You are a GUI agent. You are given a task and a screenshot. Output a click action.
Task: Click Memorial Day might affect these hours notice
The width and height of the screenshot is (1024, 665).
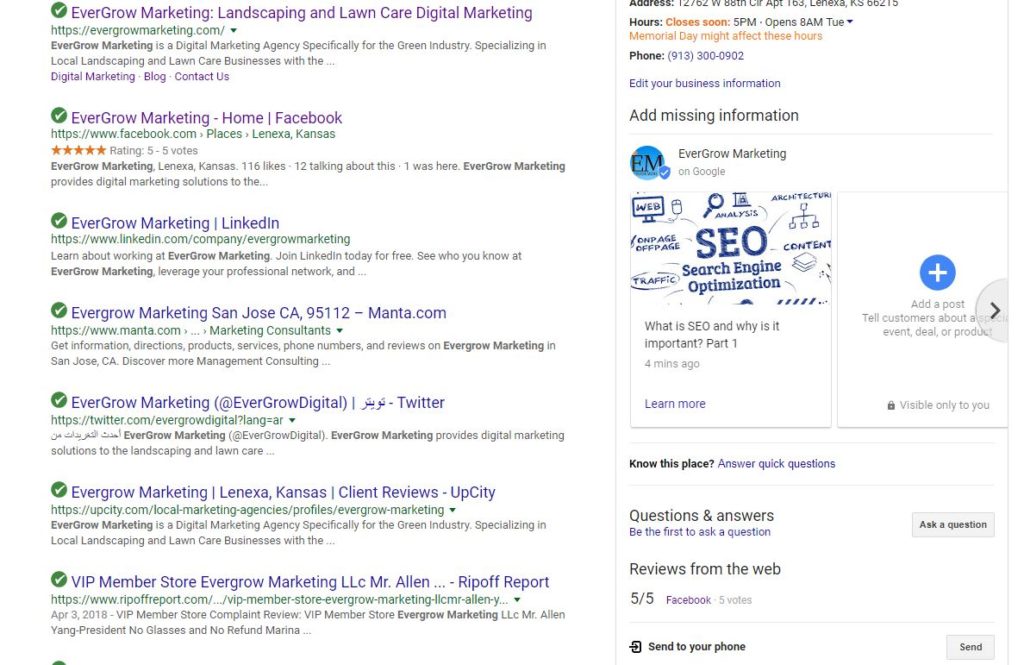[726, 37]
